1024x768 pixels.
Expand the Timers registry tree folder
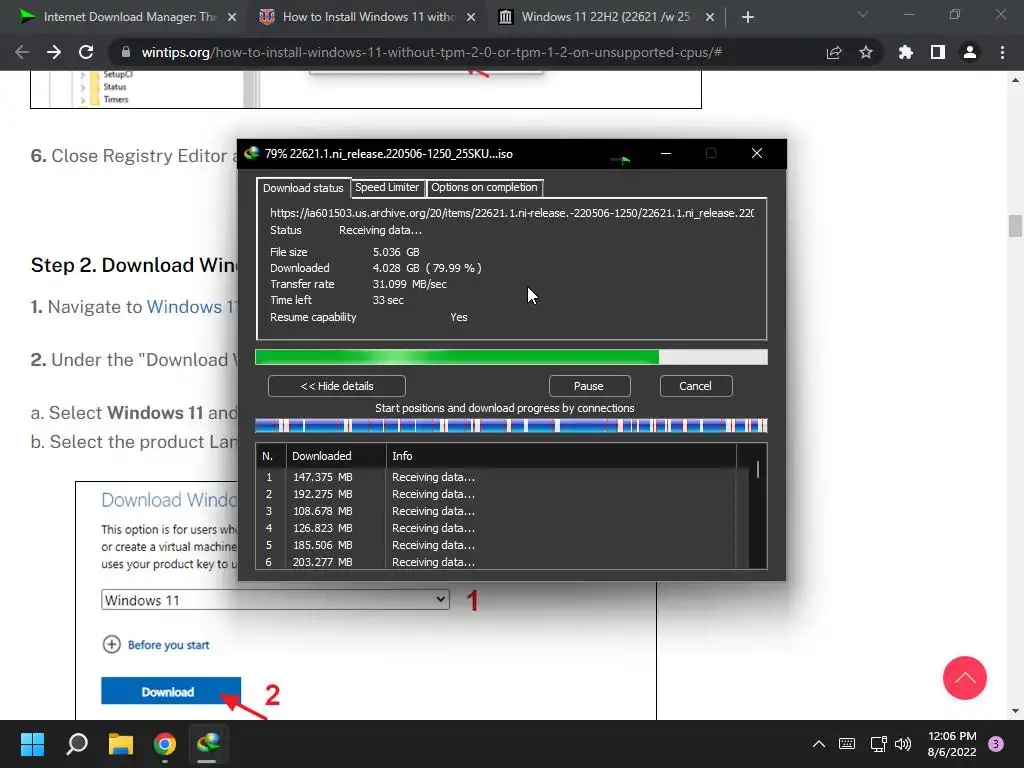coord(83,100)
